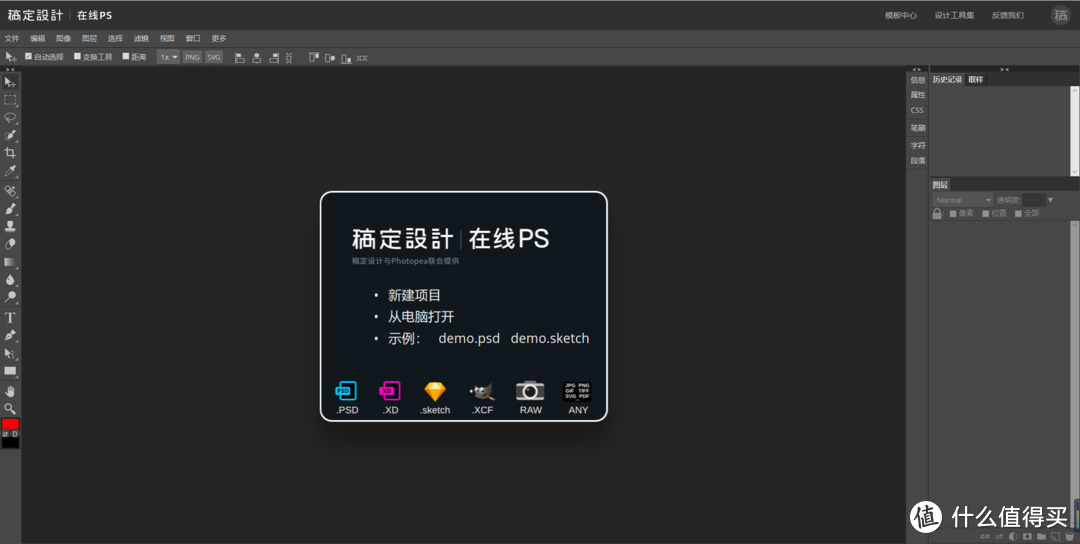Select the Rectangle shape tool
The height and width of the screenshot is (544, 1080).
10,371
